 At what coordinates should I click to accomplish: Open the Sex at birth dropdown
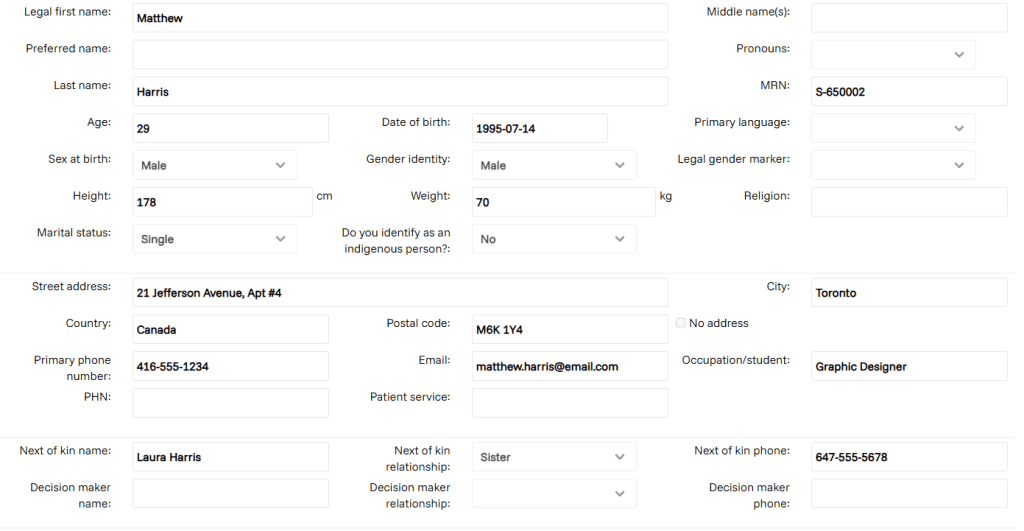[214, 166]
